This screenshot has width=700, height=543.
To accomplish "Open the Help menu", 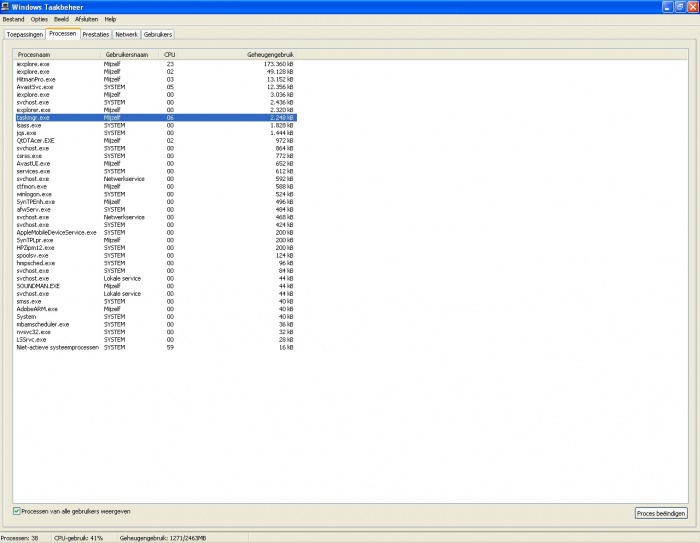I will tap(110, 19).
